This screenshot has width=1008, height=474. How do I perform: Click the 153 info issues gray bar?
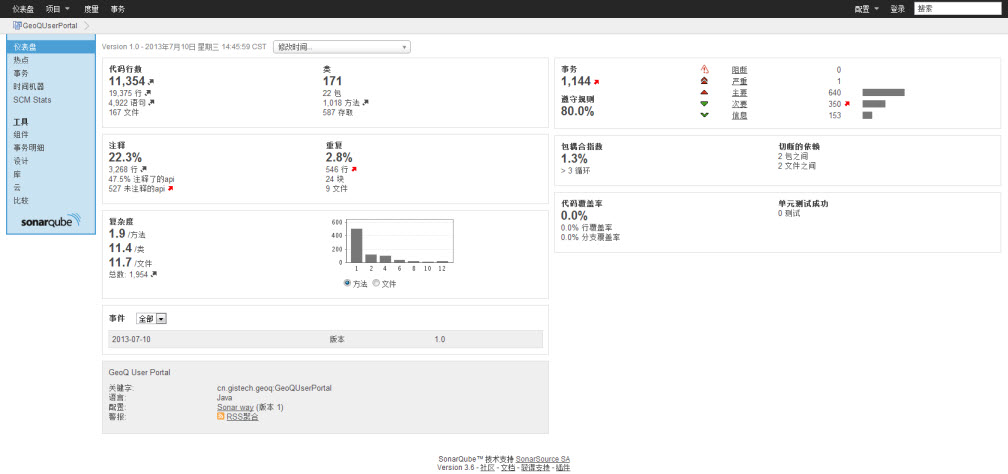tap(867, 115)
